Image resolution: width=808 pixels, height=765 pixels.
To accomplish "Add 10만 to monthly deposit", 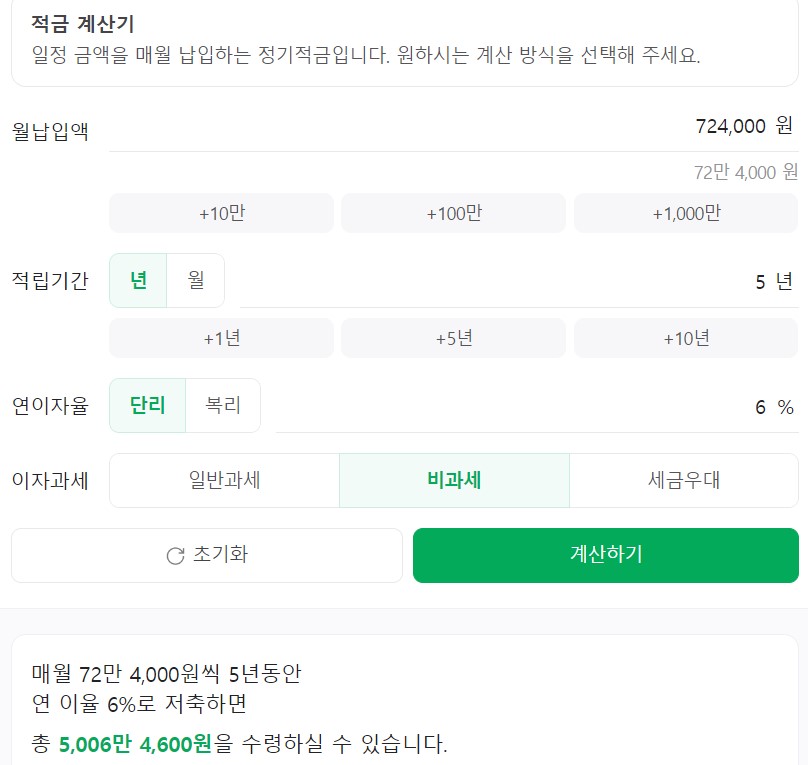I will click(x=221, y=213).
